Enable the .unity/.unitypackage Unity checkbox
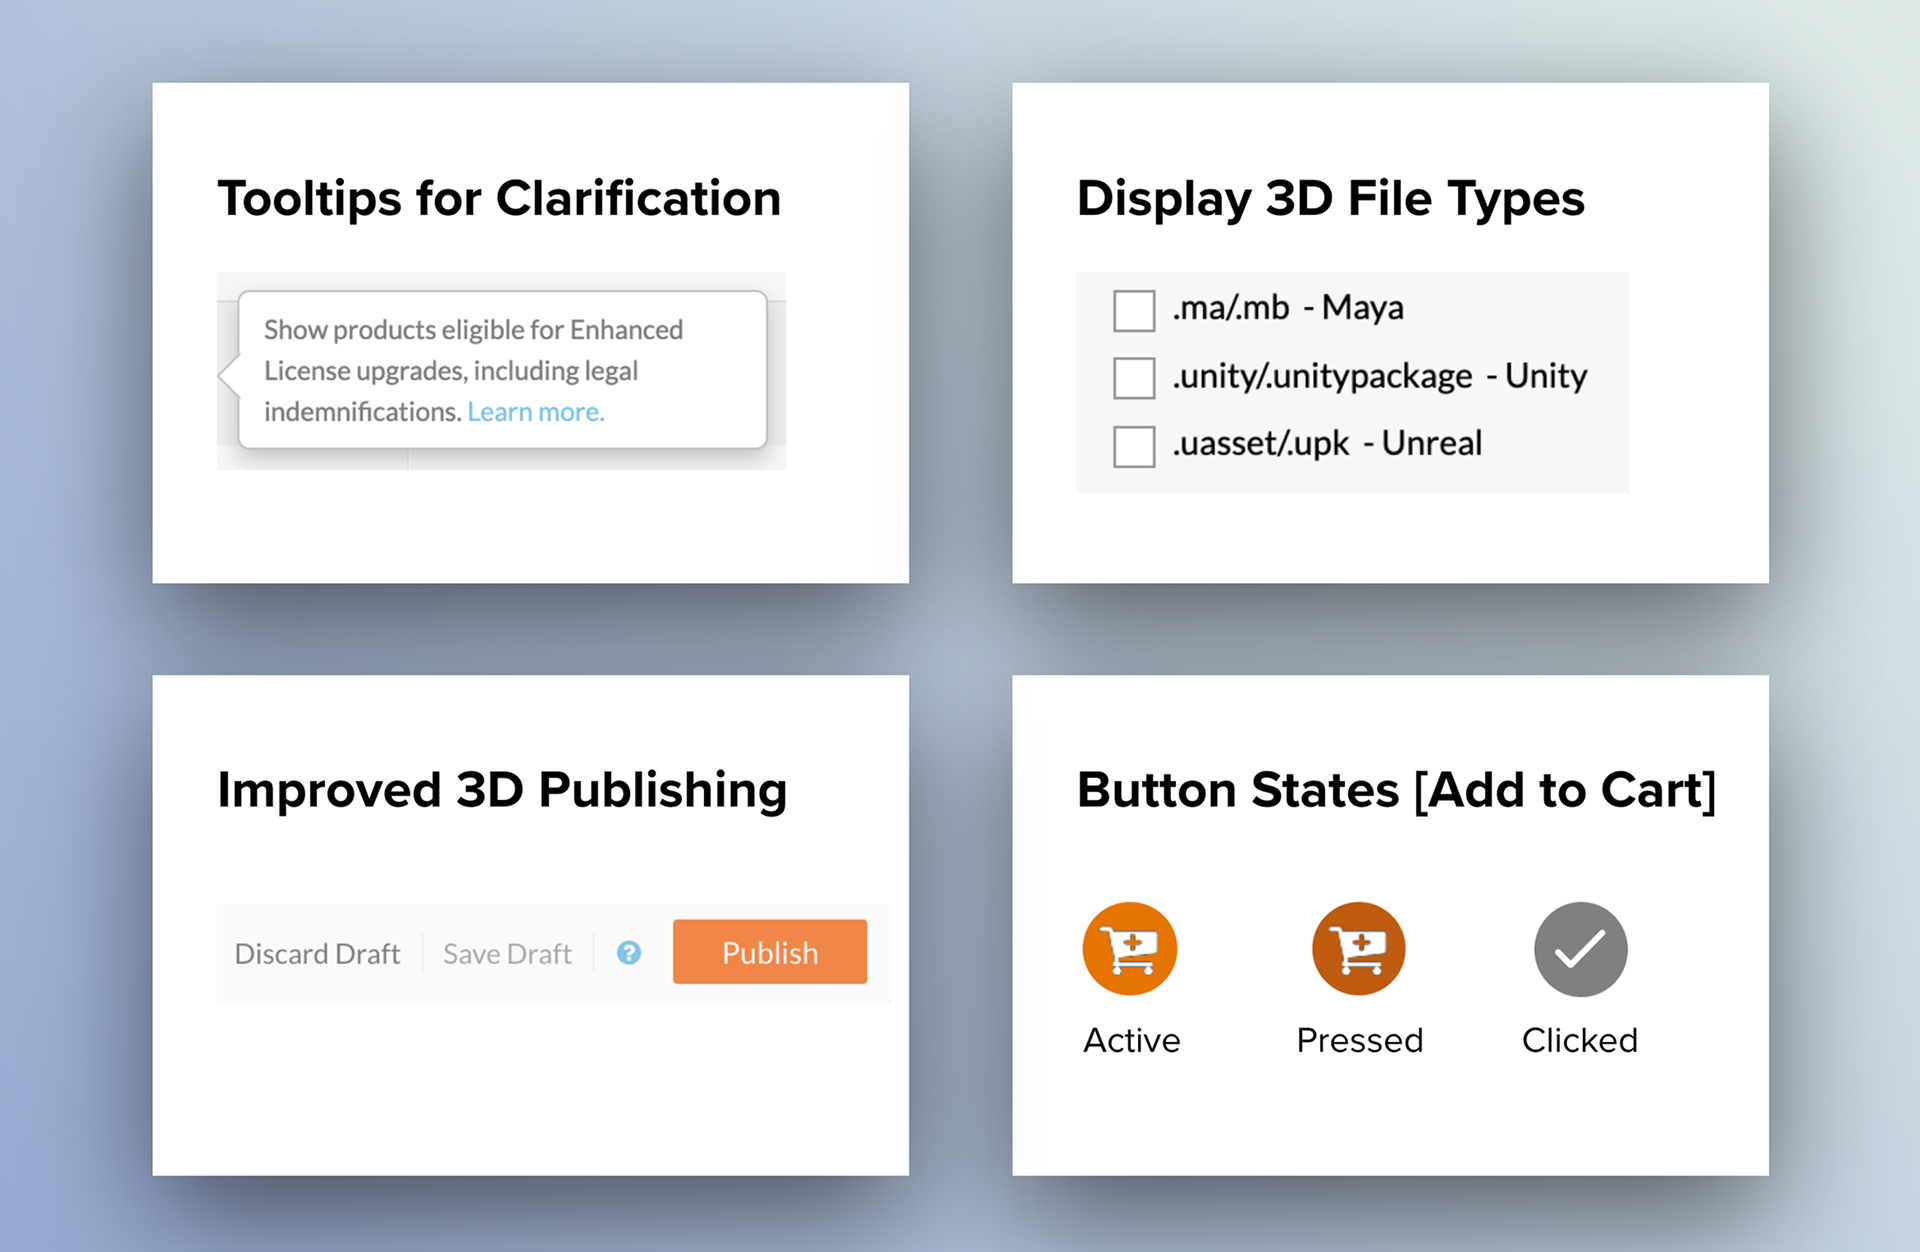The image size is (1920, 1252). 1134,378
